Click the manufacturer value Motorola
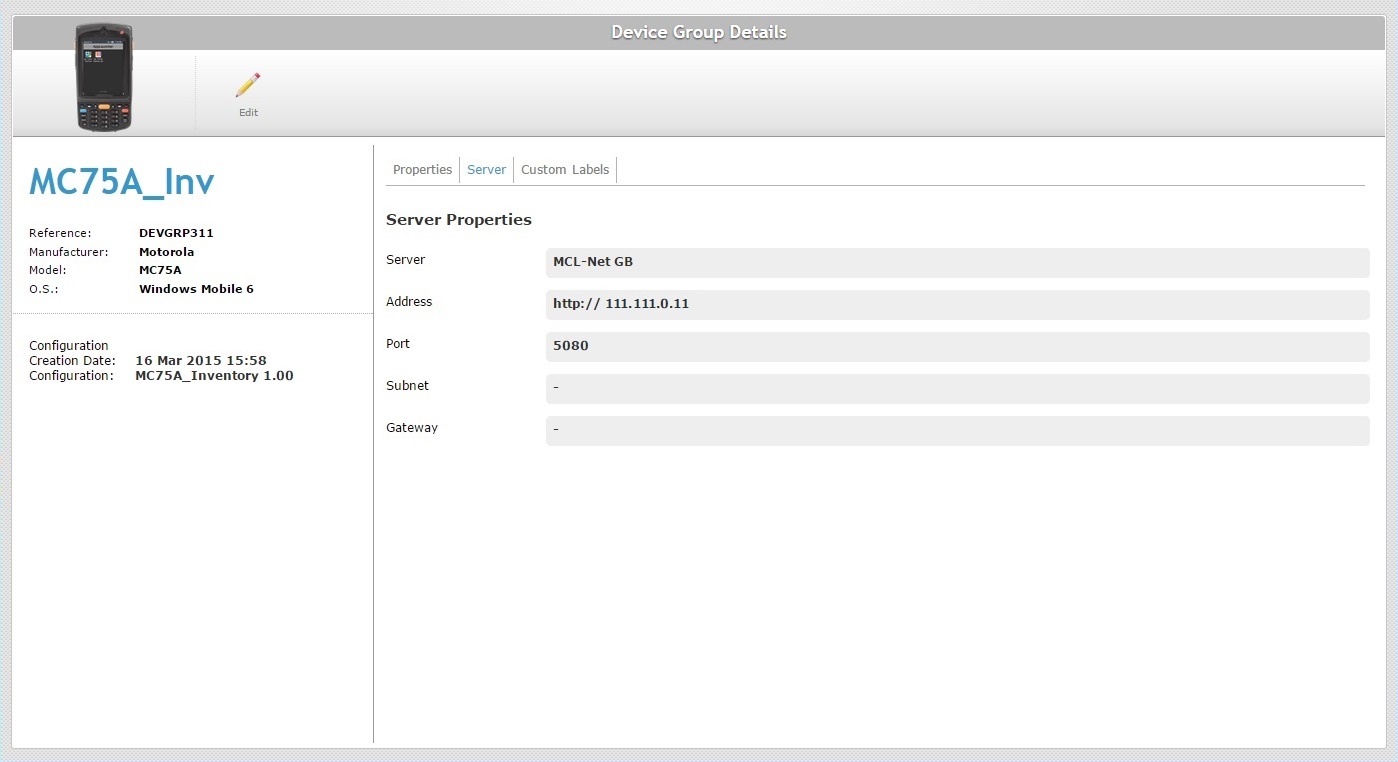1398x762 pixels. [167, 252]
